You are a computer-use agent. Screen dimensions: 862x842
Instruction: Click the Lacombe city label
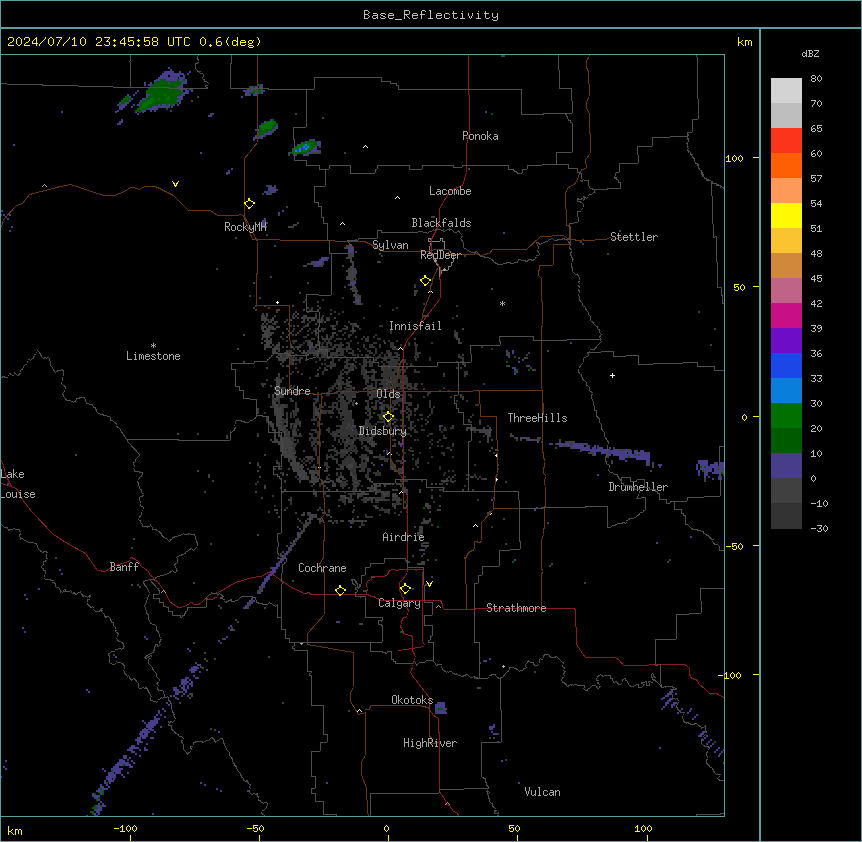[450, 191]
